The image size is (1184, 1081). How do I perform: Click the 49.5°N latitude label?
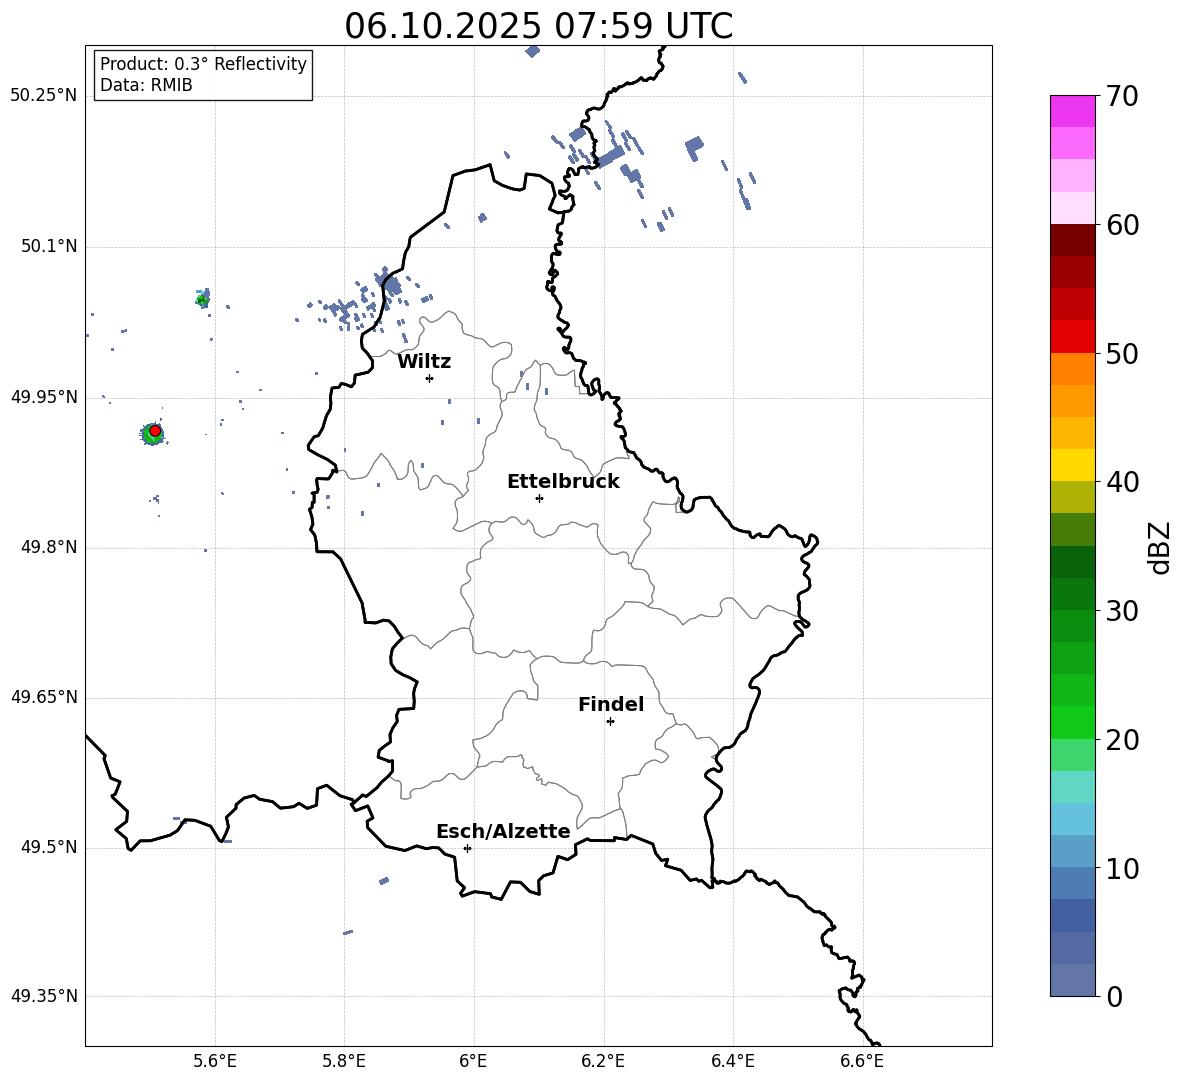pyautogui.click(x=48, y=847)
